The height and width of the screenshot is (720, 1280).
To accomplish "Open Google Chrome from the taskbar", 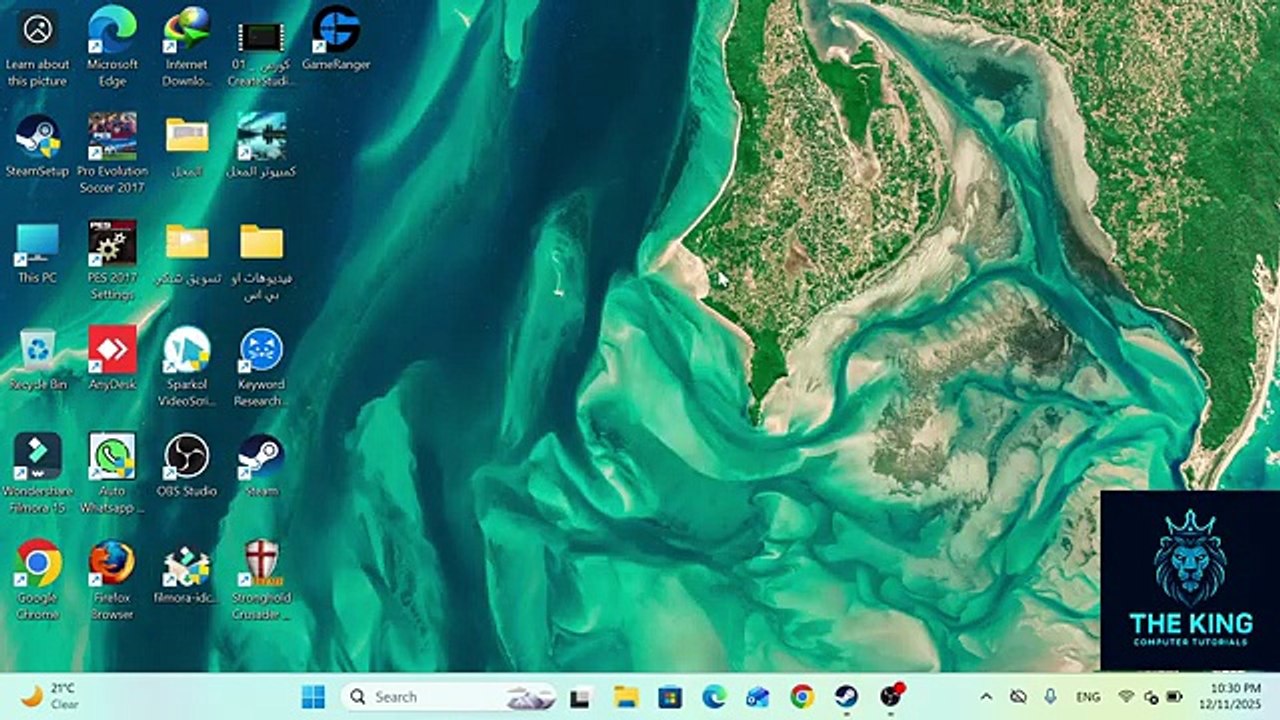I will pos(802,697).
